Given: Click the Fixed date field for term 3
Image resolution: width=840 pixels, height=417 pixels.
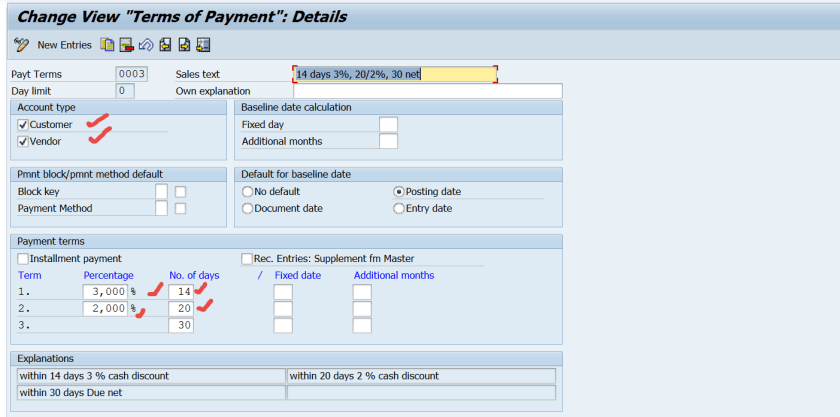Looking at the screenshot, I should coord(283,325).
